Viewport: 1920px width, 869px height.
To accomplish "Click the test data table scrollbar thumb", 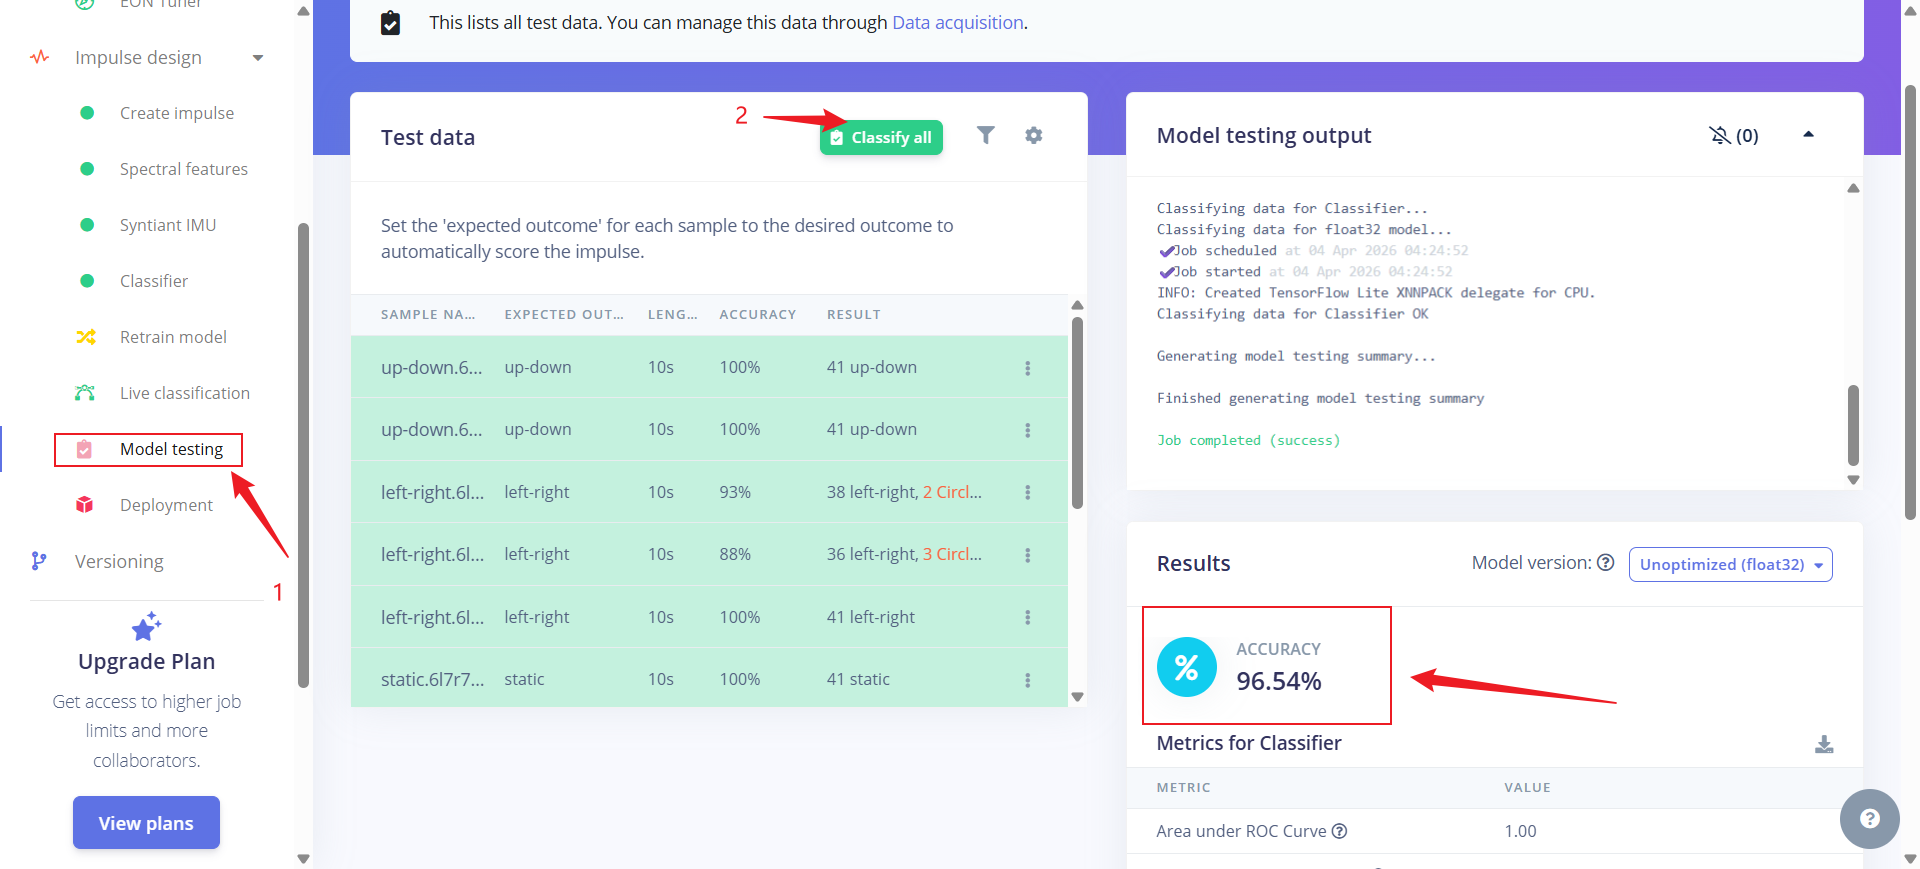I will click(x=1077, y=412).
